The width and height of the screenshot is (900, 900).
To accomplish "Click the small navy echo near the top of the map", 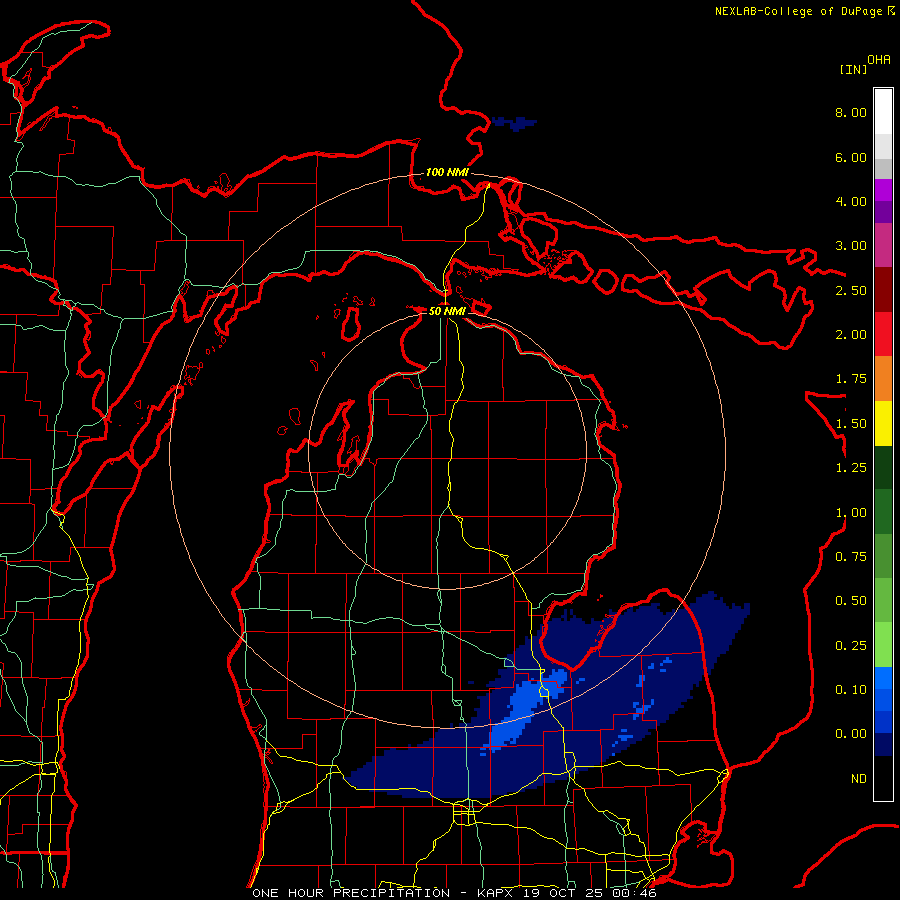I will [514, 123].
